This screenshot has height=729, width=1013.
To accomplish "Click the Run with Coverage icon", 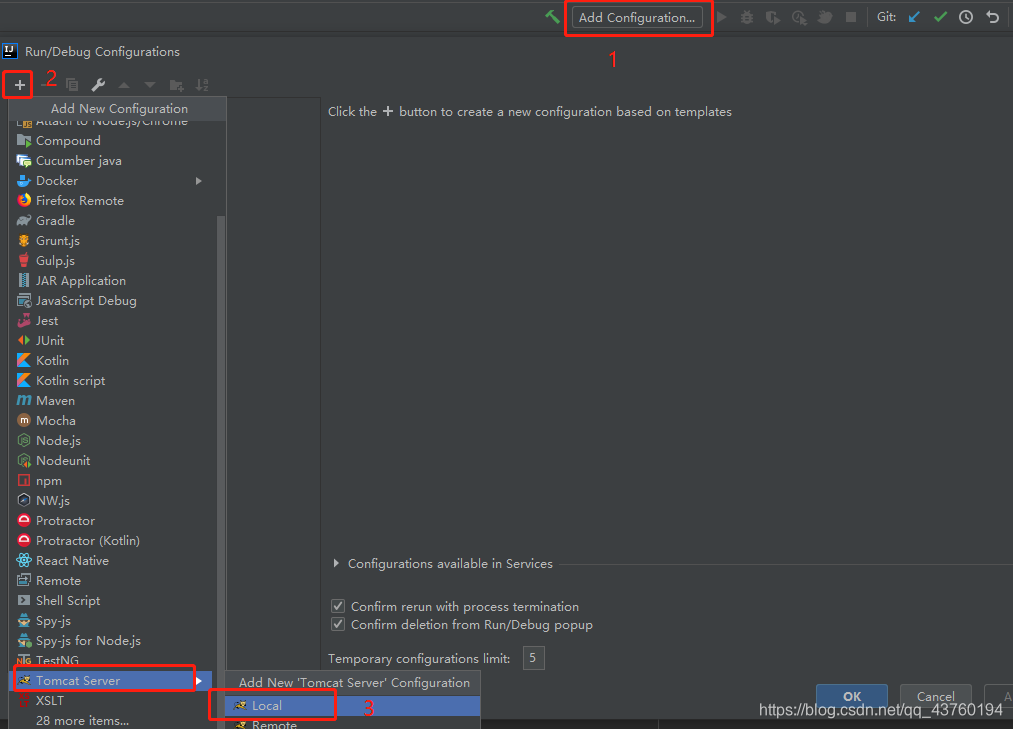I will [x=773, y=17].
